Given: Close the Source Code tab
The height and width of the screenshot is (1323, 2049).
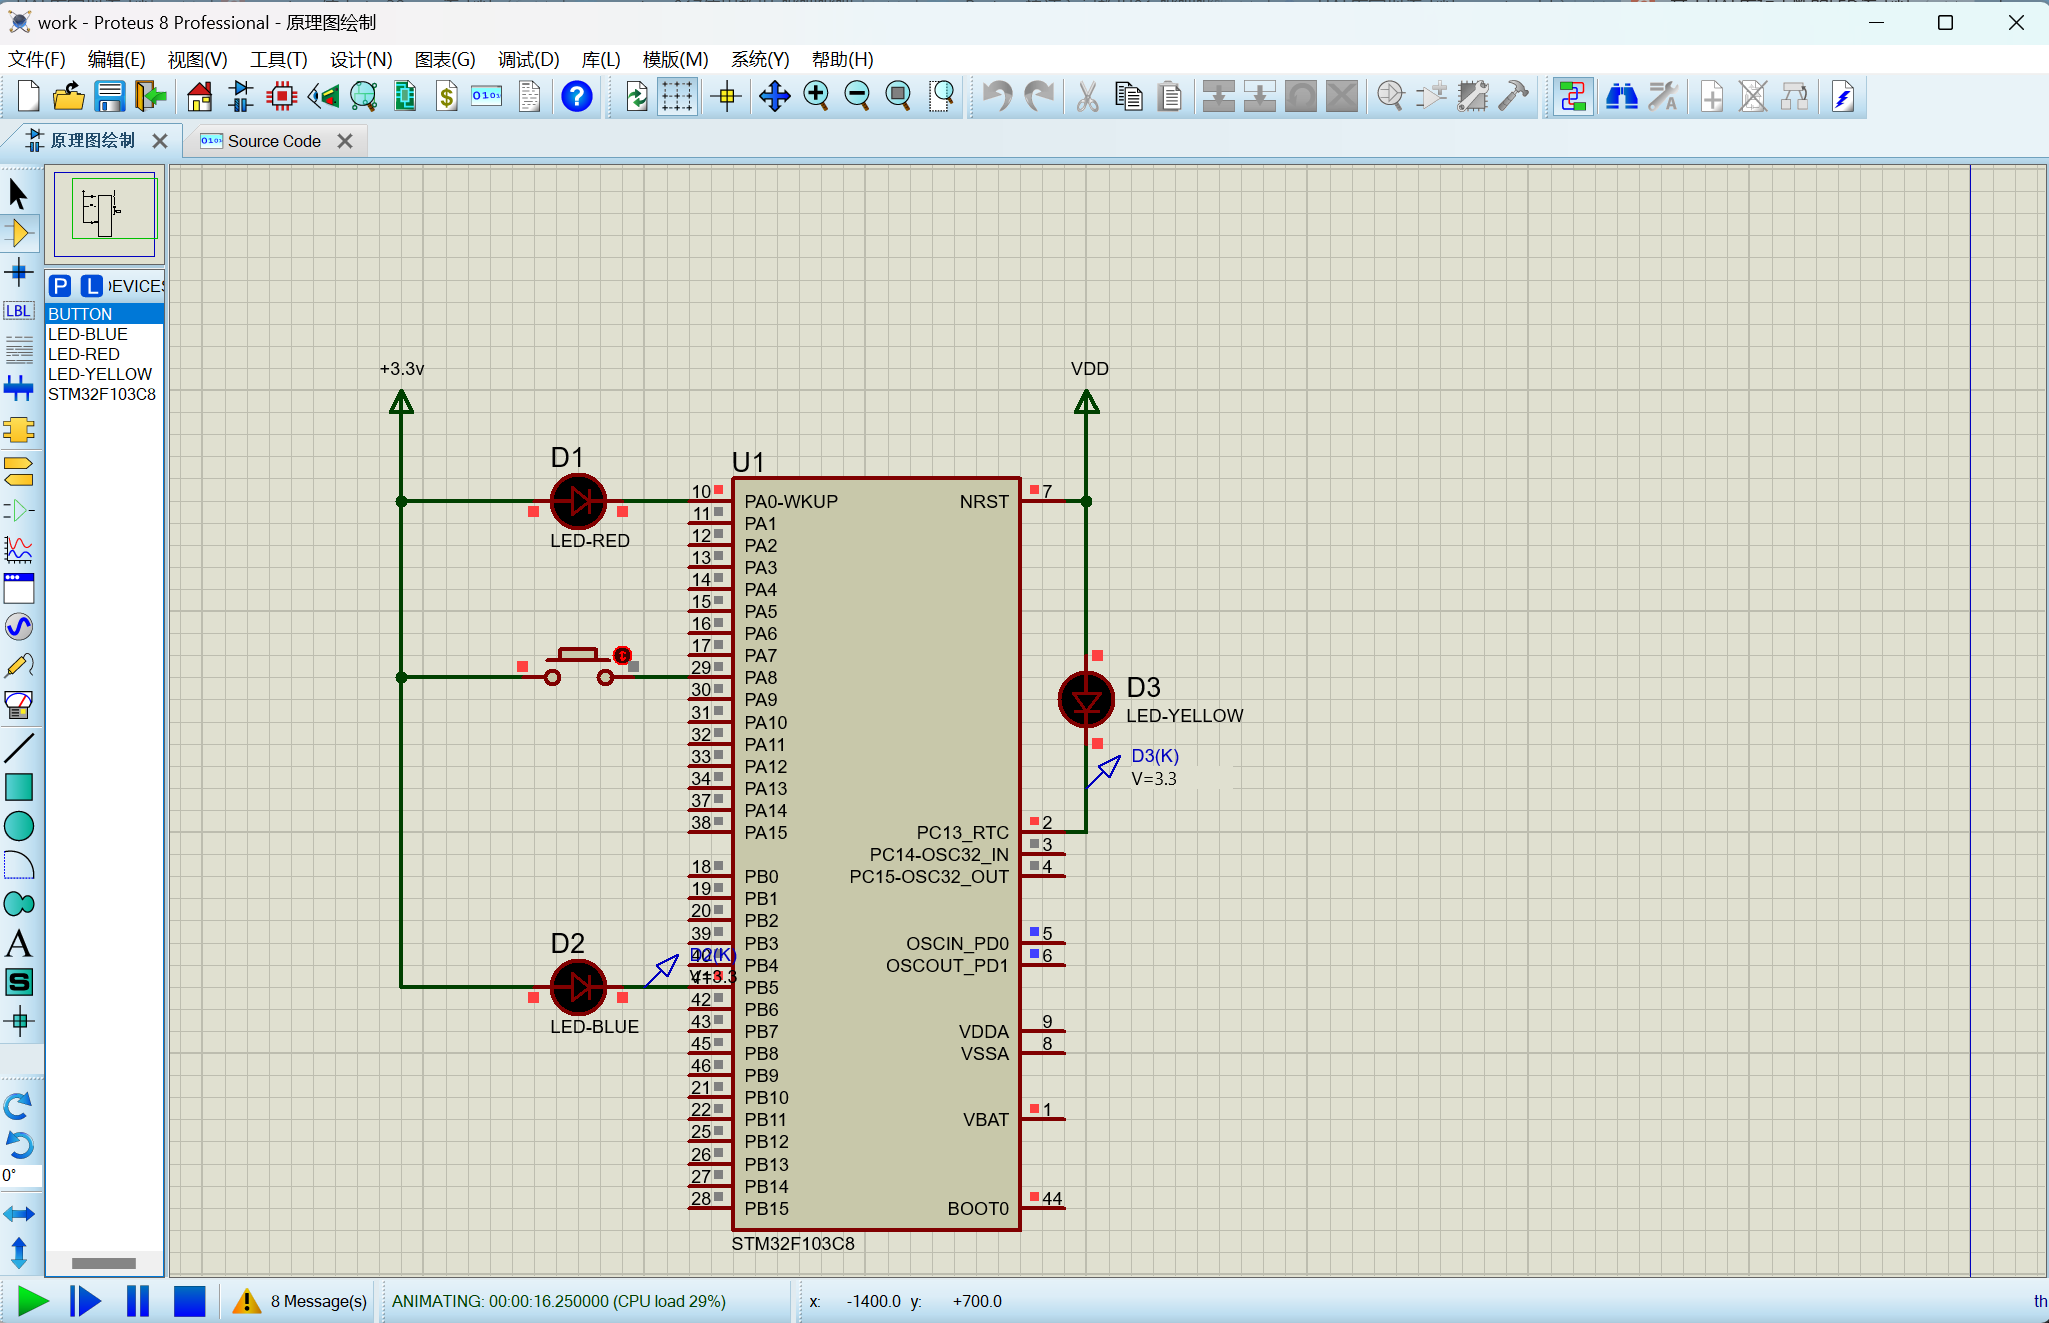Looking at the screenshot, I should tap(345, 141).
